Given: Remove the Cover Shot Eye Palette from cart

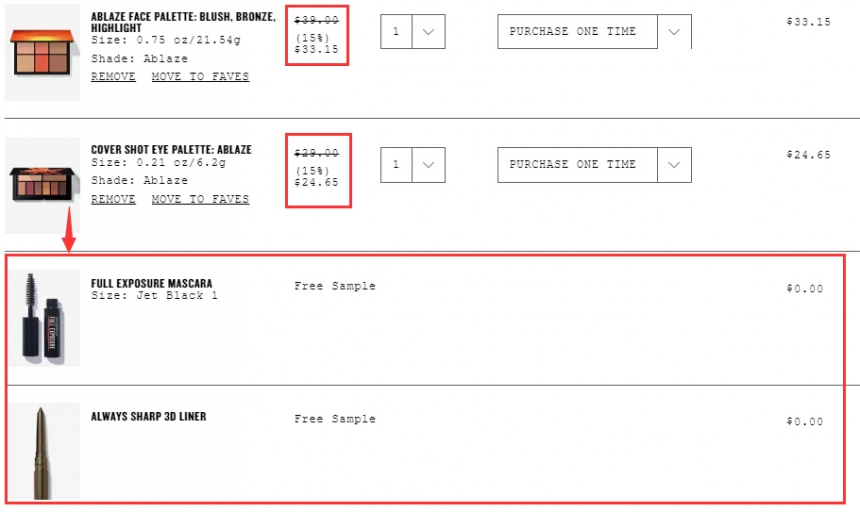Looking at the screenshot, I should 113,199.
